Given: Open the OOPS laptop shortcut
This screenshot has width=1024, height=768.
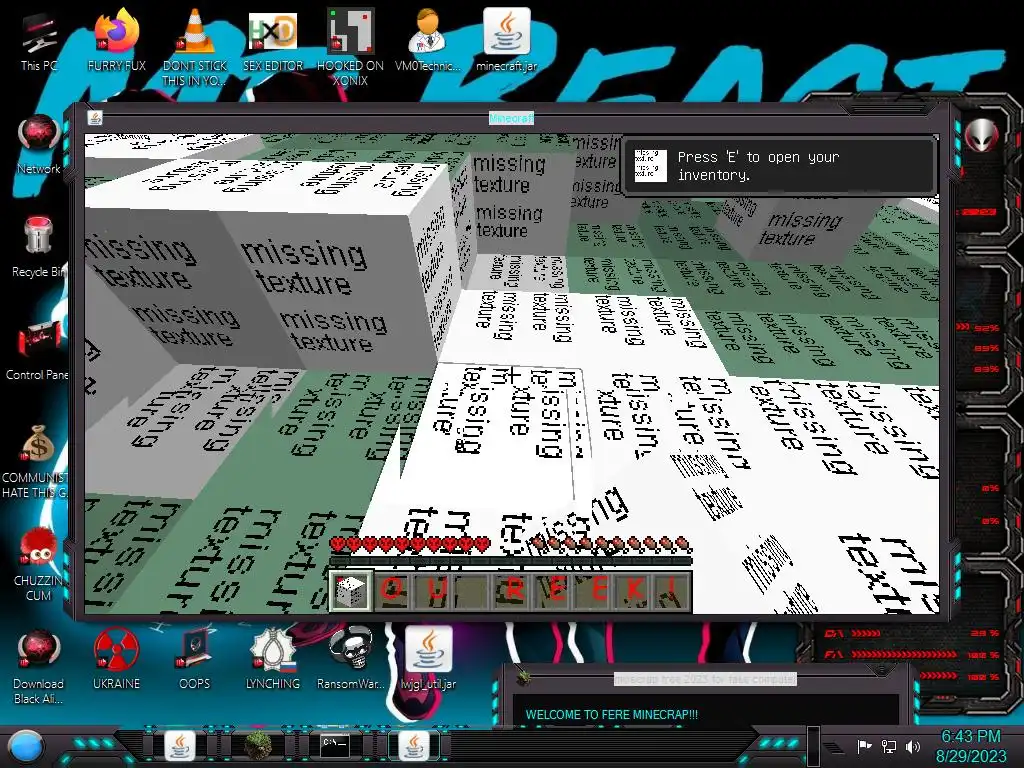Looking at the screenshot, I should [195, 660].
